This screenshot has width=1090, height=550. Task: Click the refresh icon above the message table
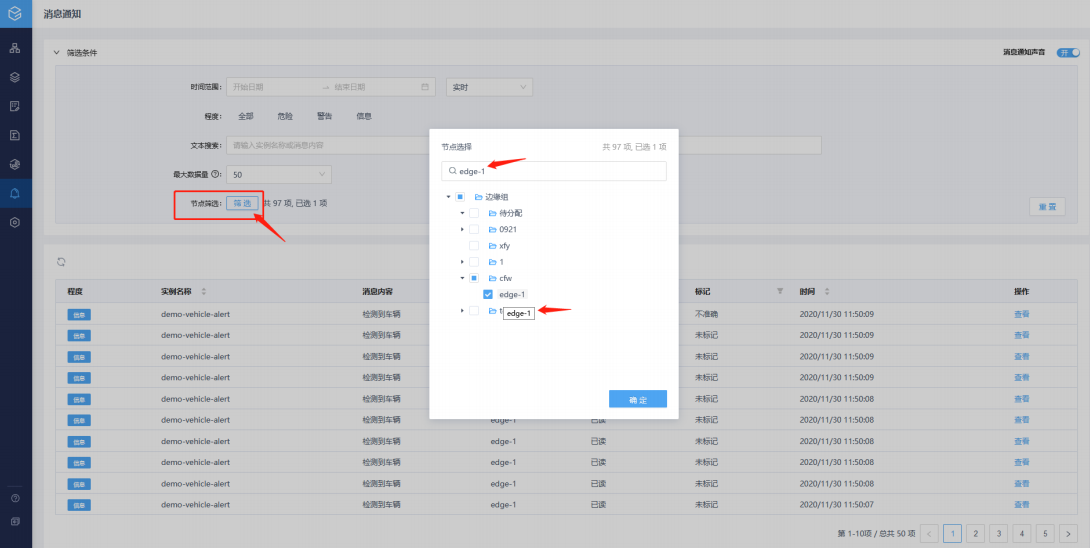point(61,261)
